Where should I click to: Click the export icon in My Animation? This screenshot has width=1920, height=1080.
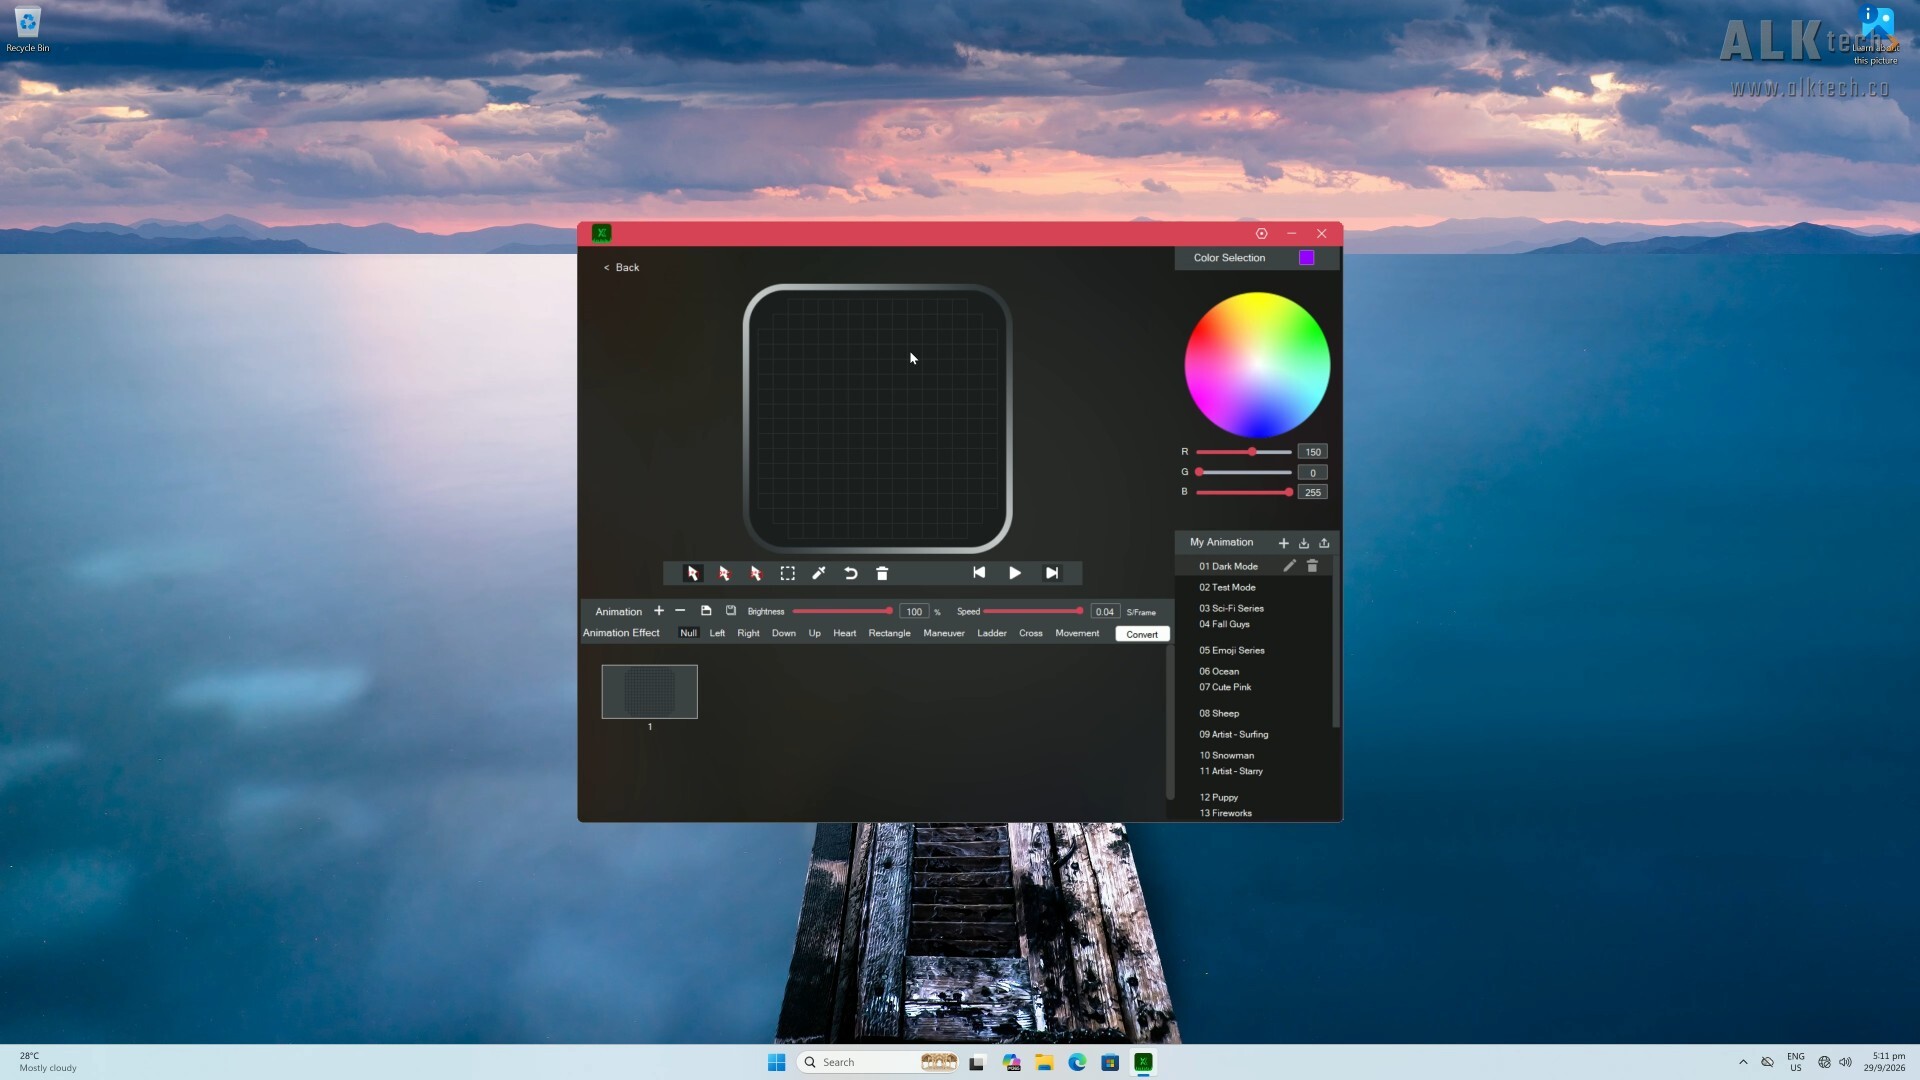tap(1325, 543)
